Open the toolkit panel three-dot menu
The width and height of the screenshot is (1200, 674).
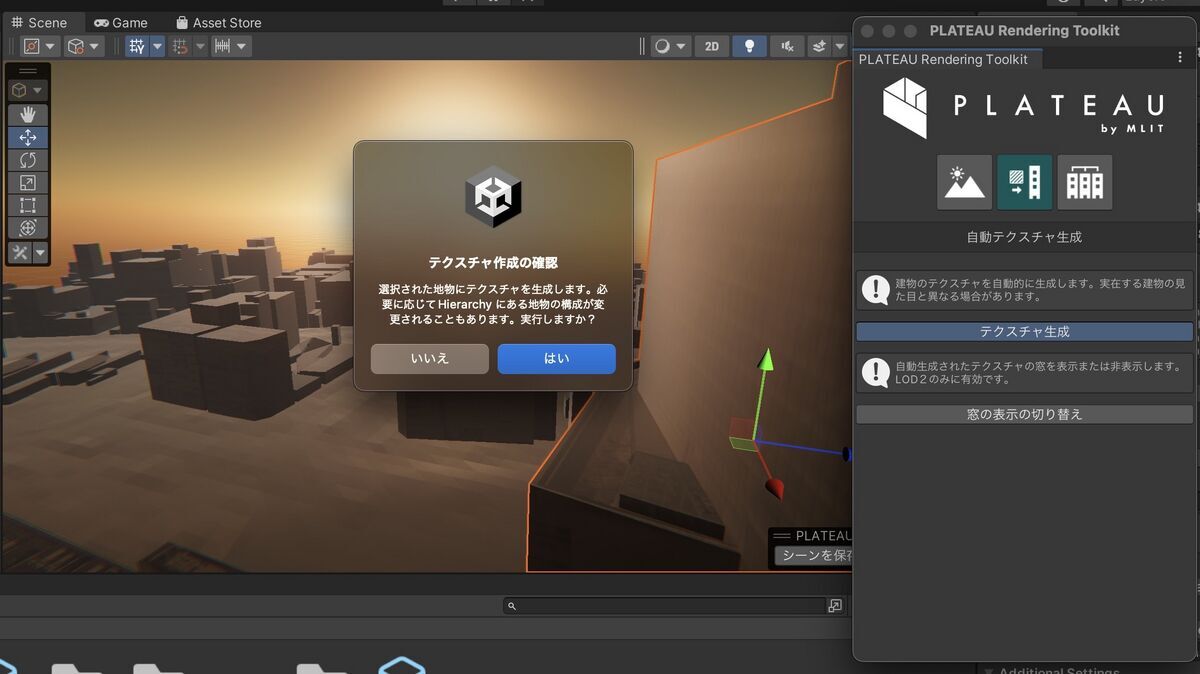point(1180,58)
